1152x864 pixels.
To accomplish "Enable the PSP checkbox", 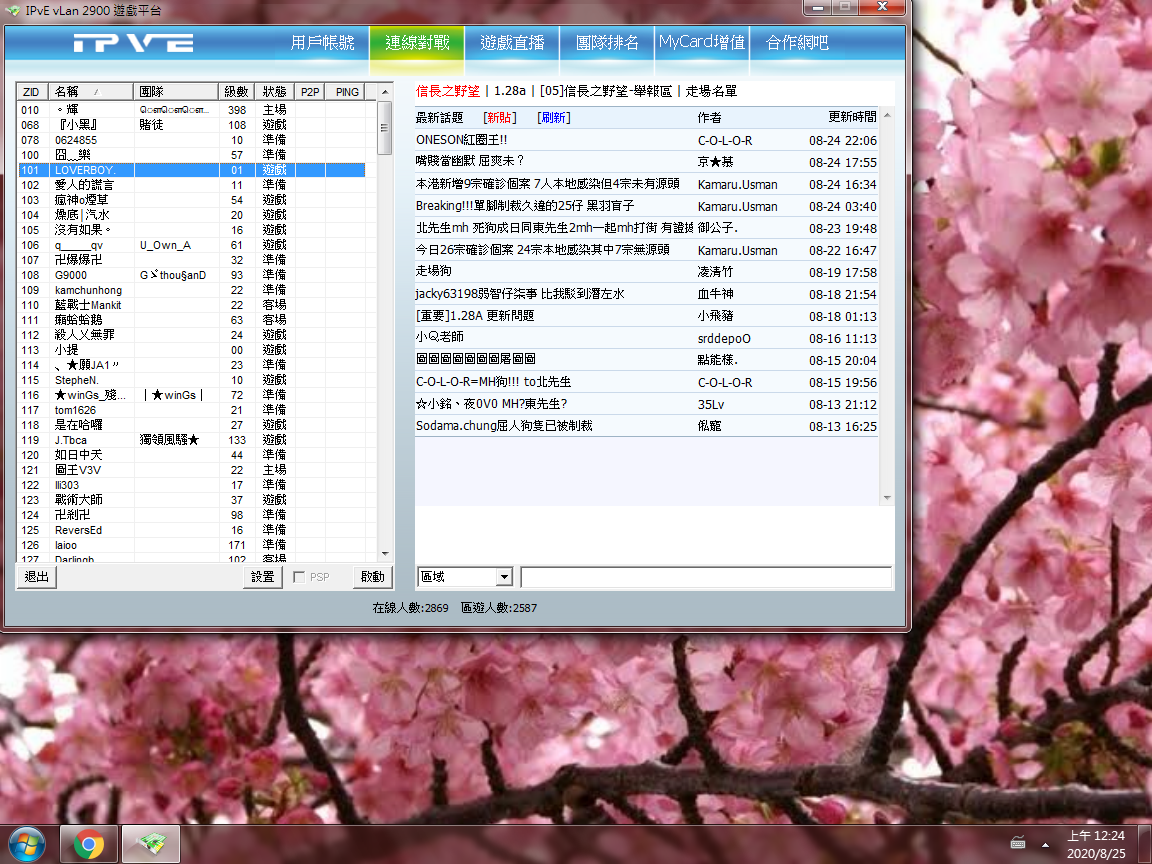I will coord(300,577).
